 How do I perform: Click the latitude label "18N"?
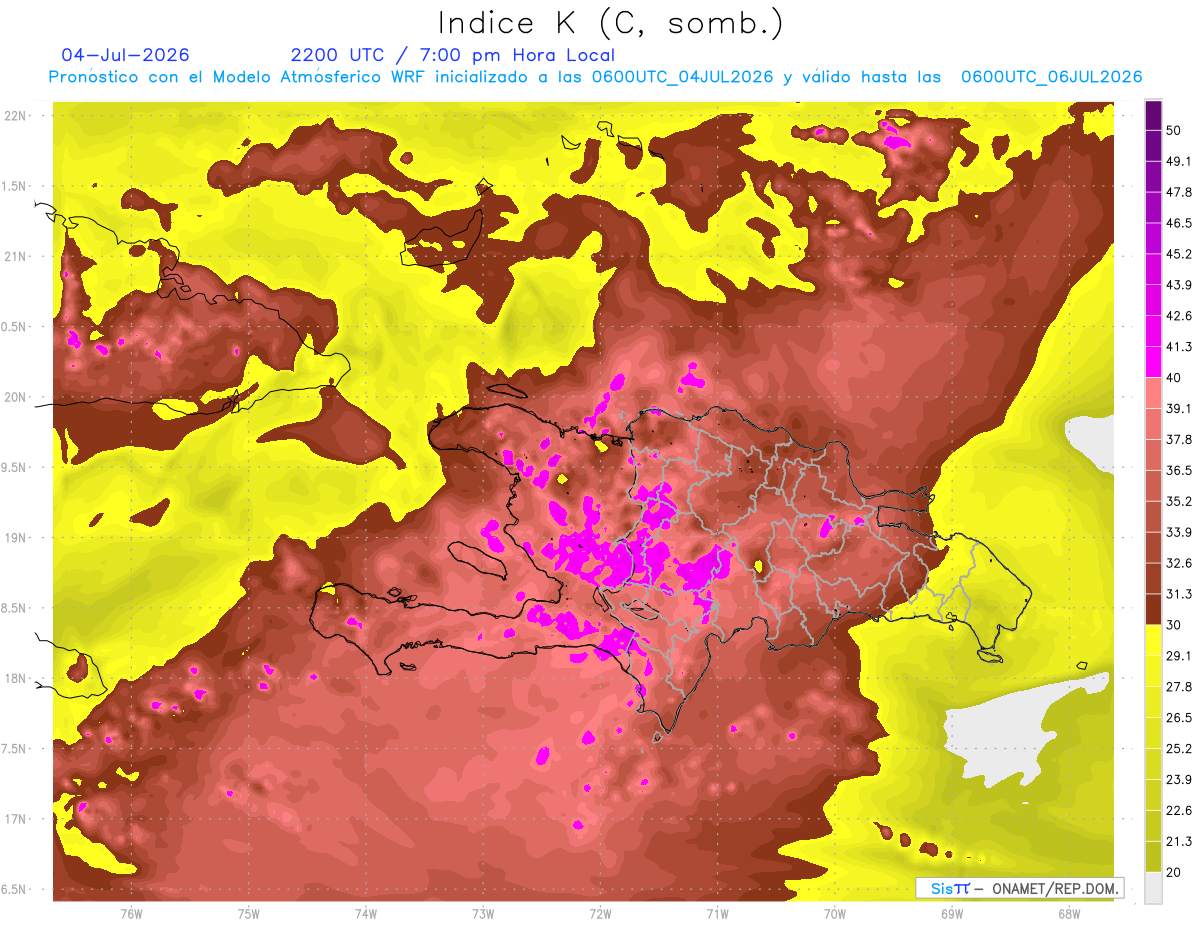click(x=15, y=679)
